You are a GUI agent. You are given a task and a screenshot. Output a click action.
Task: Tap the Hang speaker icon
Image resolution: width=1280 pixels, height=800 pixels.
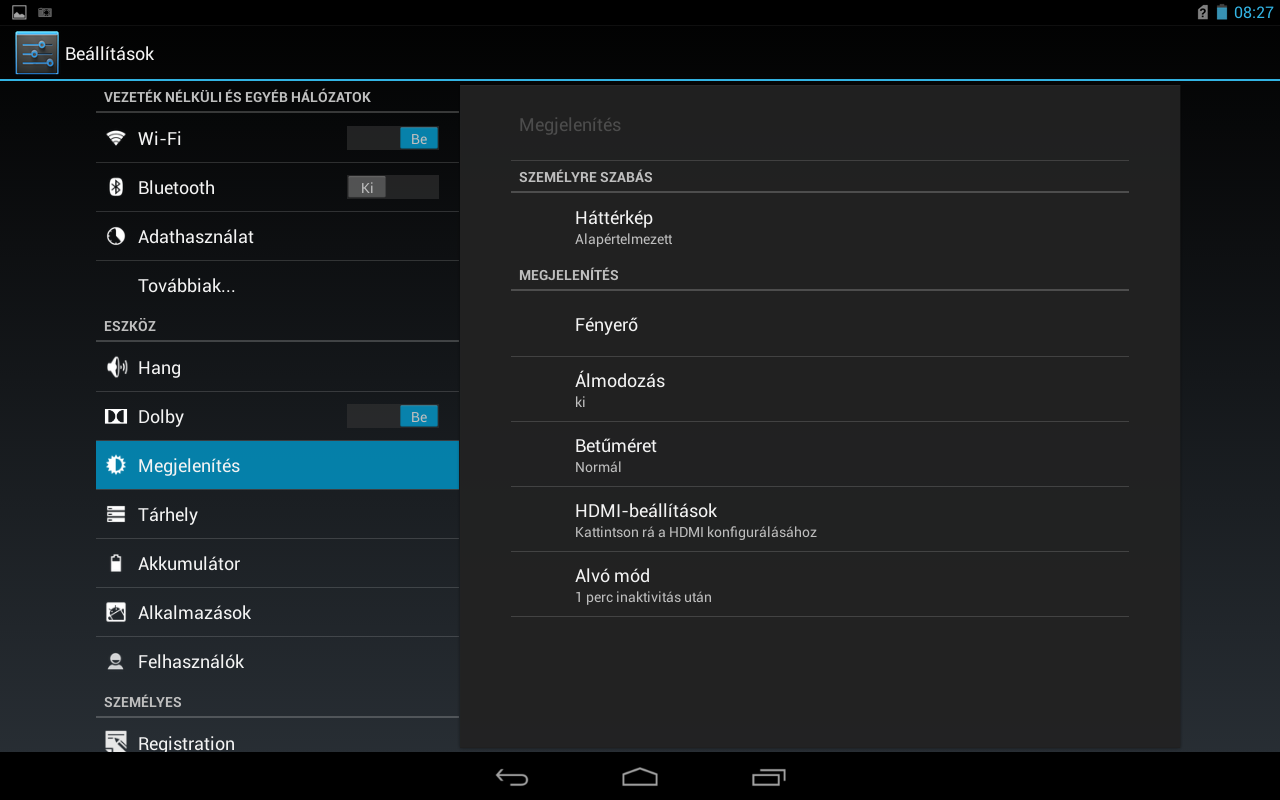click(x=116, y=367)
